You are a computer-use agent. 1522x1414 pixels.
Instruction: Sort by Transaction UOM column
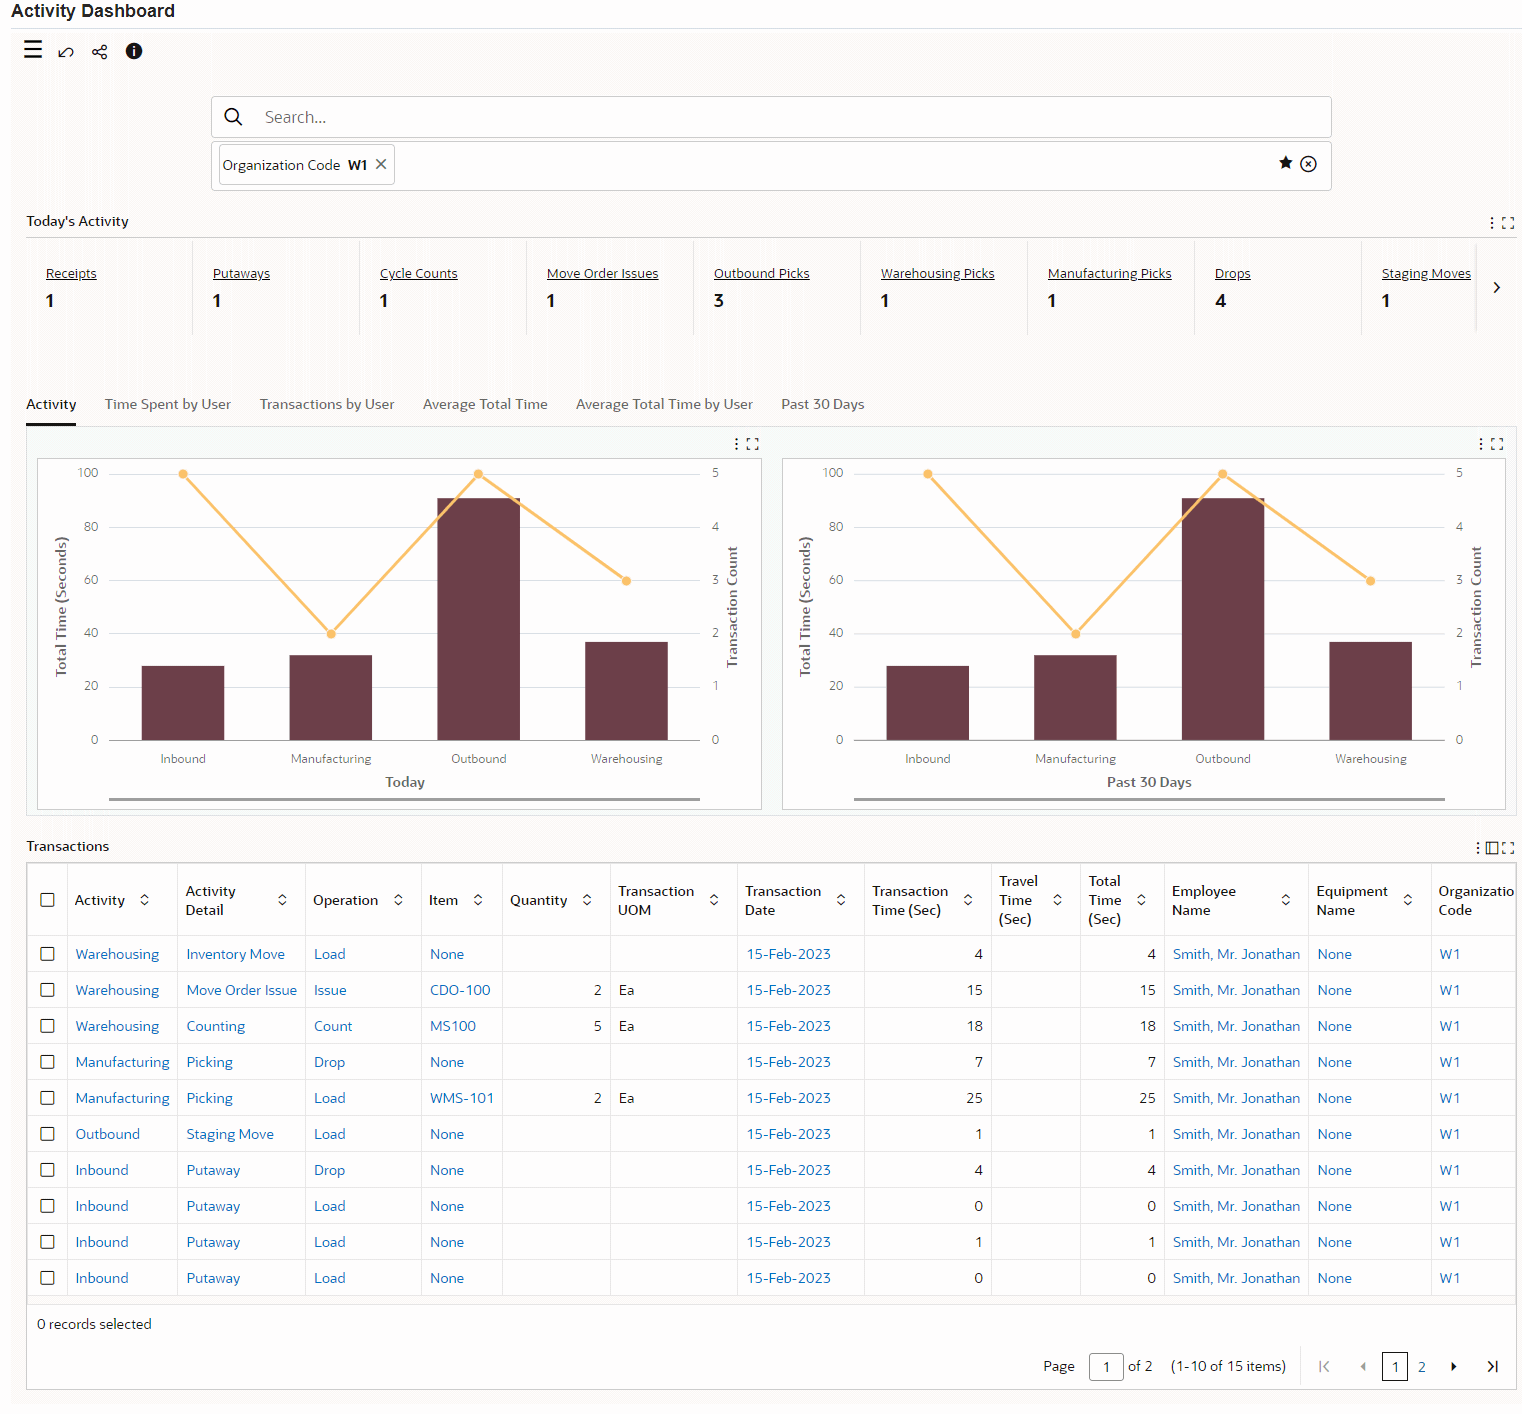[714, 900]
